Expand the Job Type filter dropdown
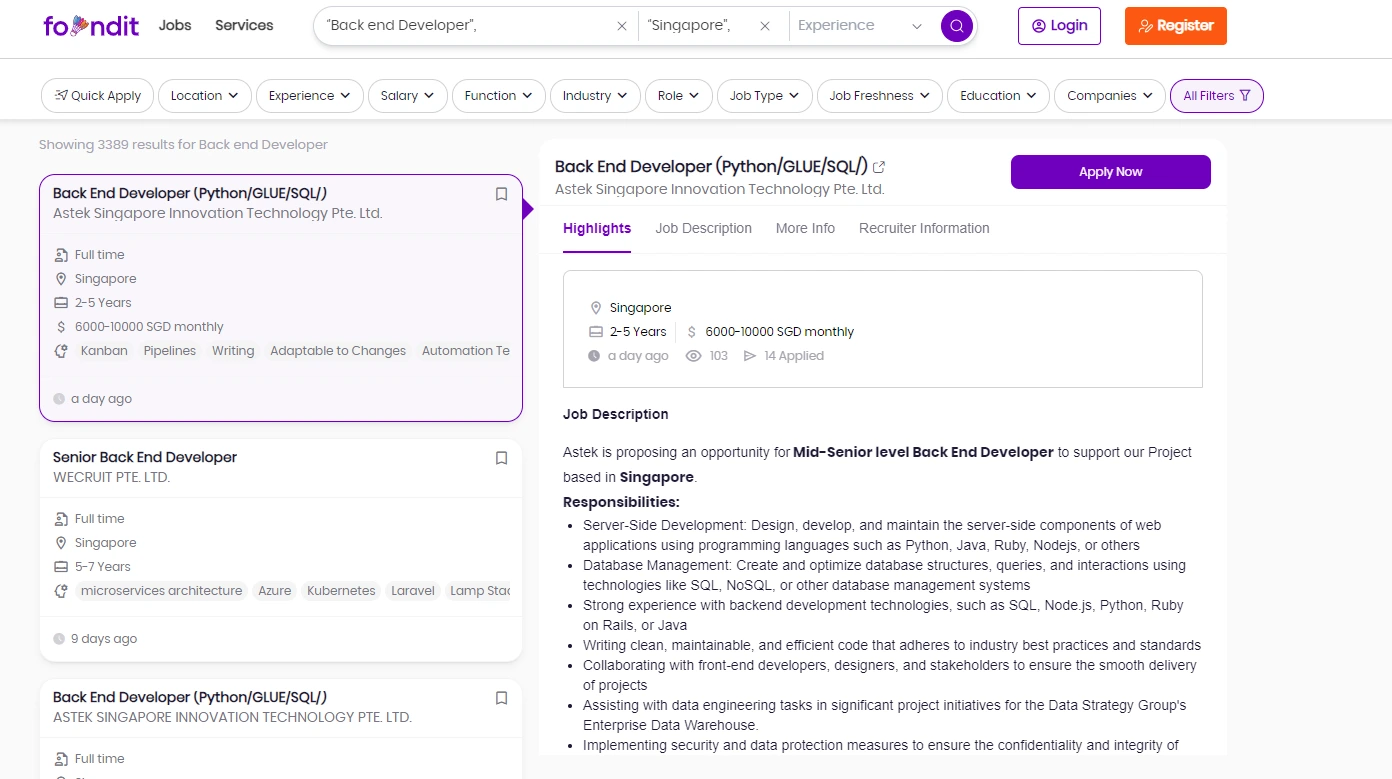This screenshot has height=779, width=1392. point(765,96)
